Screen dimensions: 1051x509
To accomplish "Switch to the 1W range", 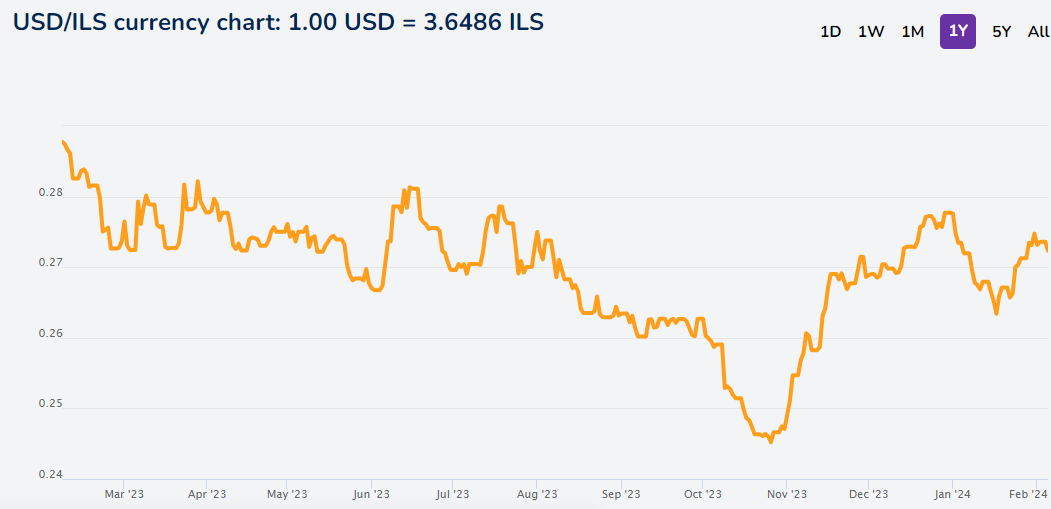I will [871, 32].
